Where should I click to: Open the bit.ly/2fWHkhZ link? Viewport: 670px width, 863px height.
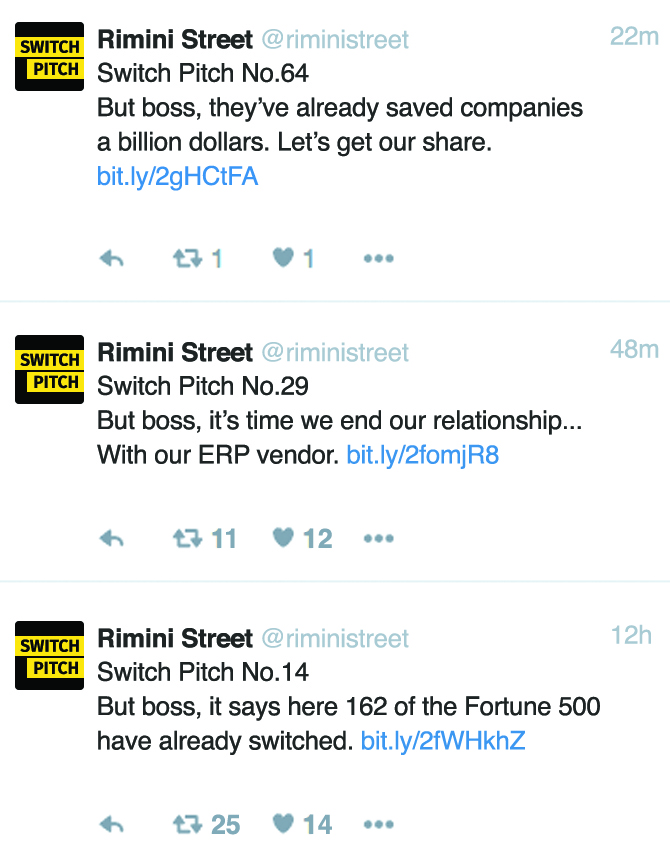point(443,741)
